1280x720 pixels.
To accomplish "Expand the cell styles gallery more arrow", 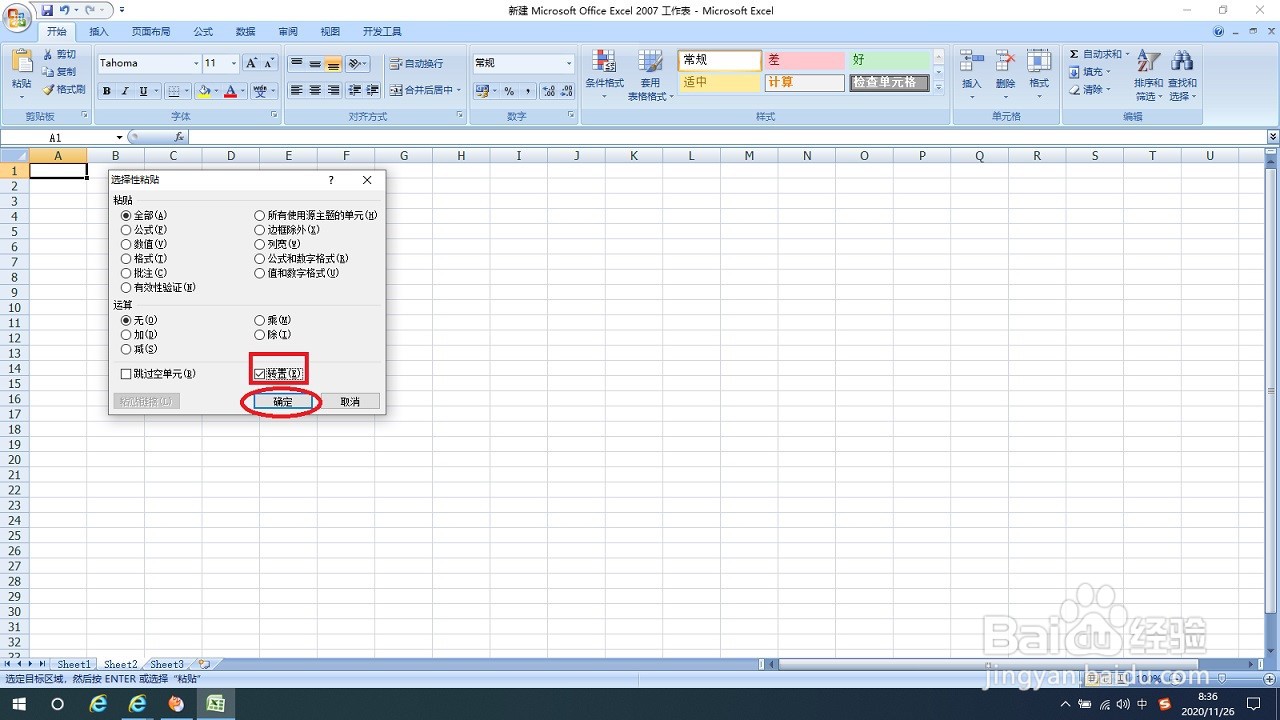I will point(938,88).
